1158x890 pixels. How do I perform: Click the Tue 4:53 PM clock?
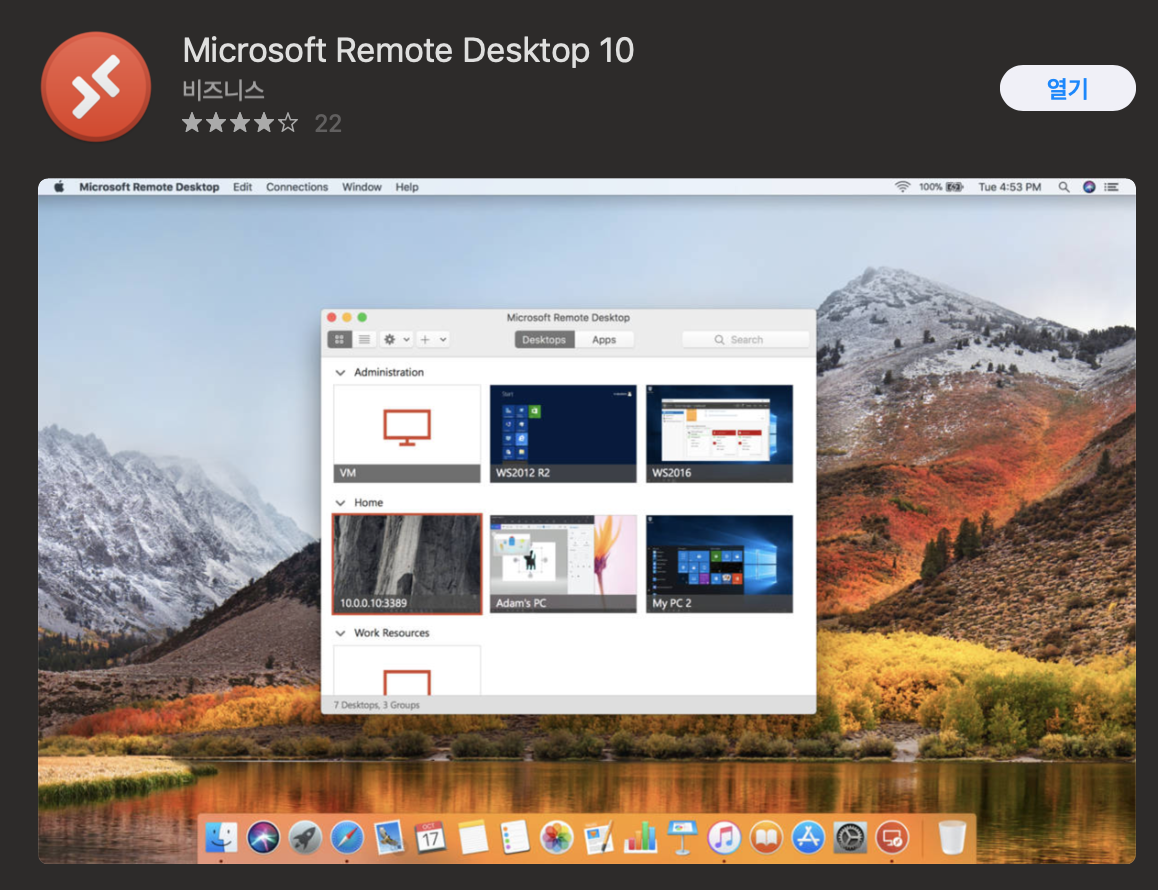coord(1010,187)
